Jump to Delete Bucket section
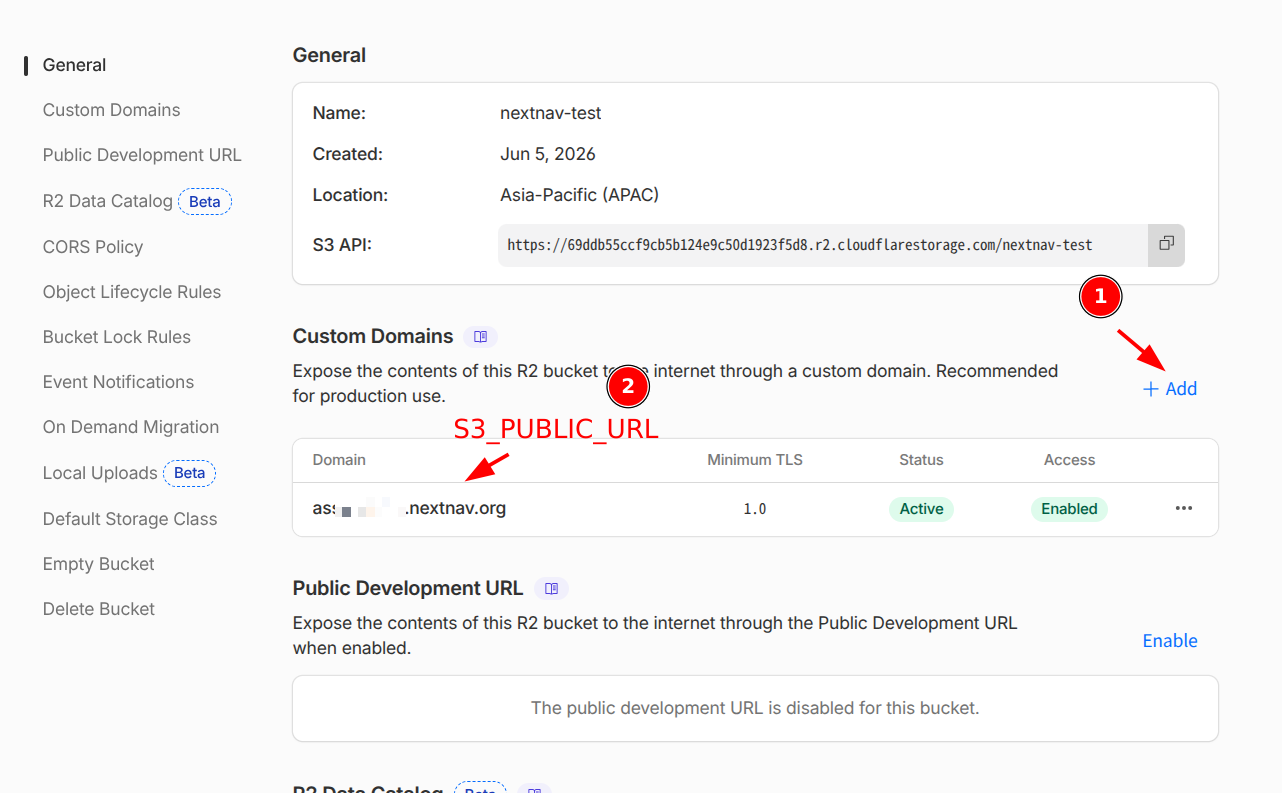 click(99, 609)
